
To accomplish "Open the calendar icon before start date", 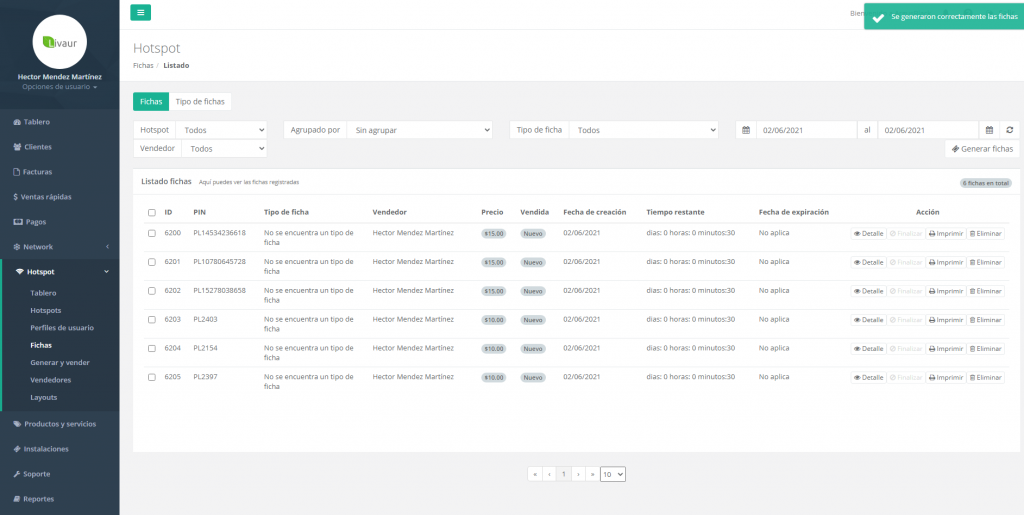I will (x=746, y=130).
